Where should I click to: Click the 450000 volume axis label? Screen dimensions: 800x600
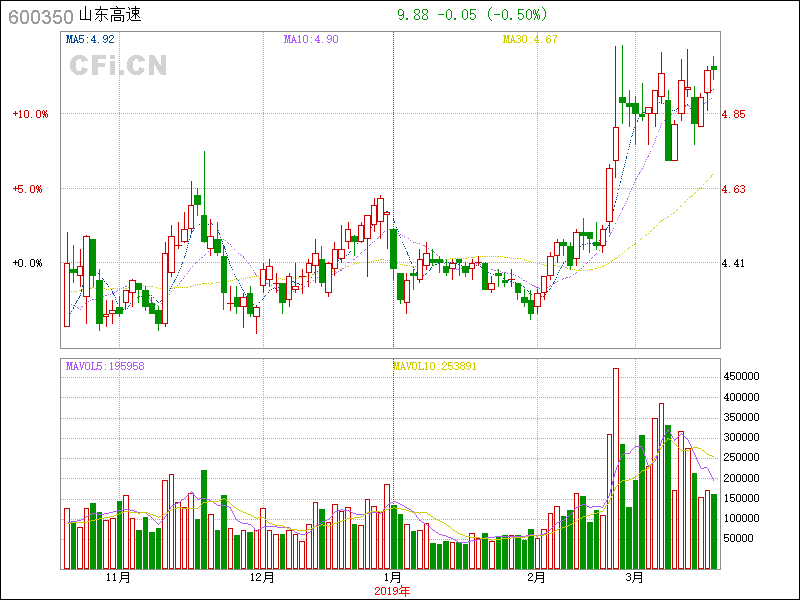click(x=744, y=377)
